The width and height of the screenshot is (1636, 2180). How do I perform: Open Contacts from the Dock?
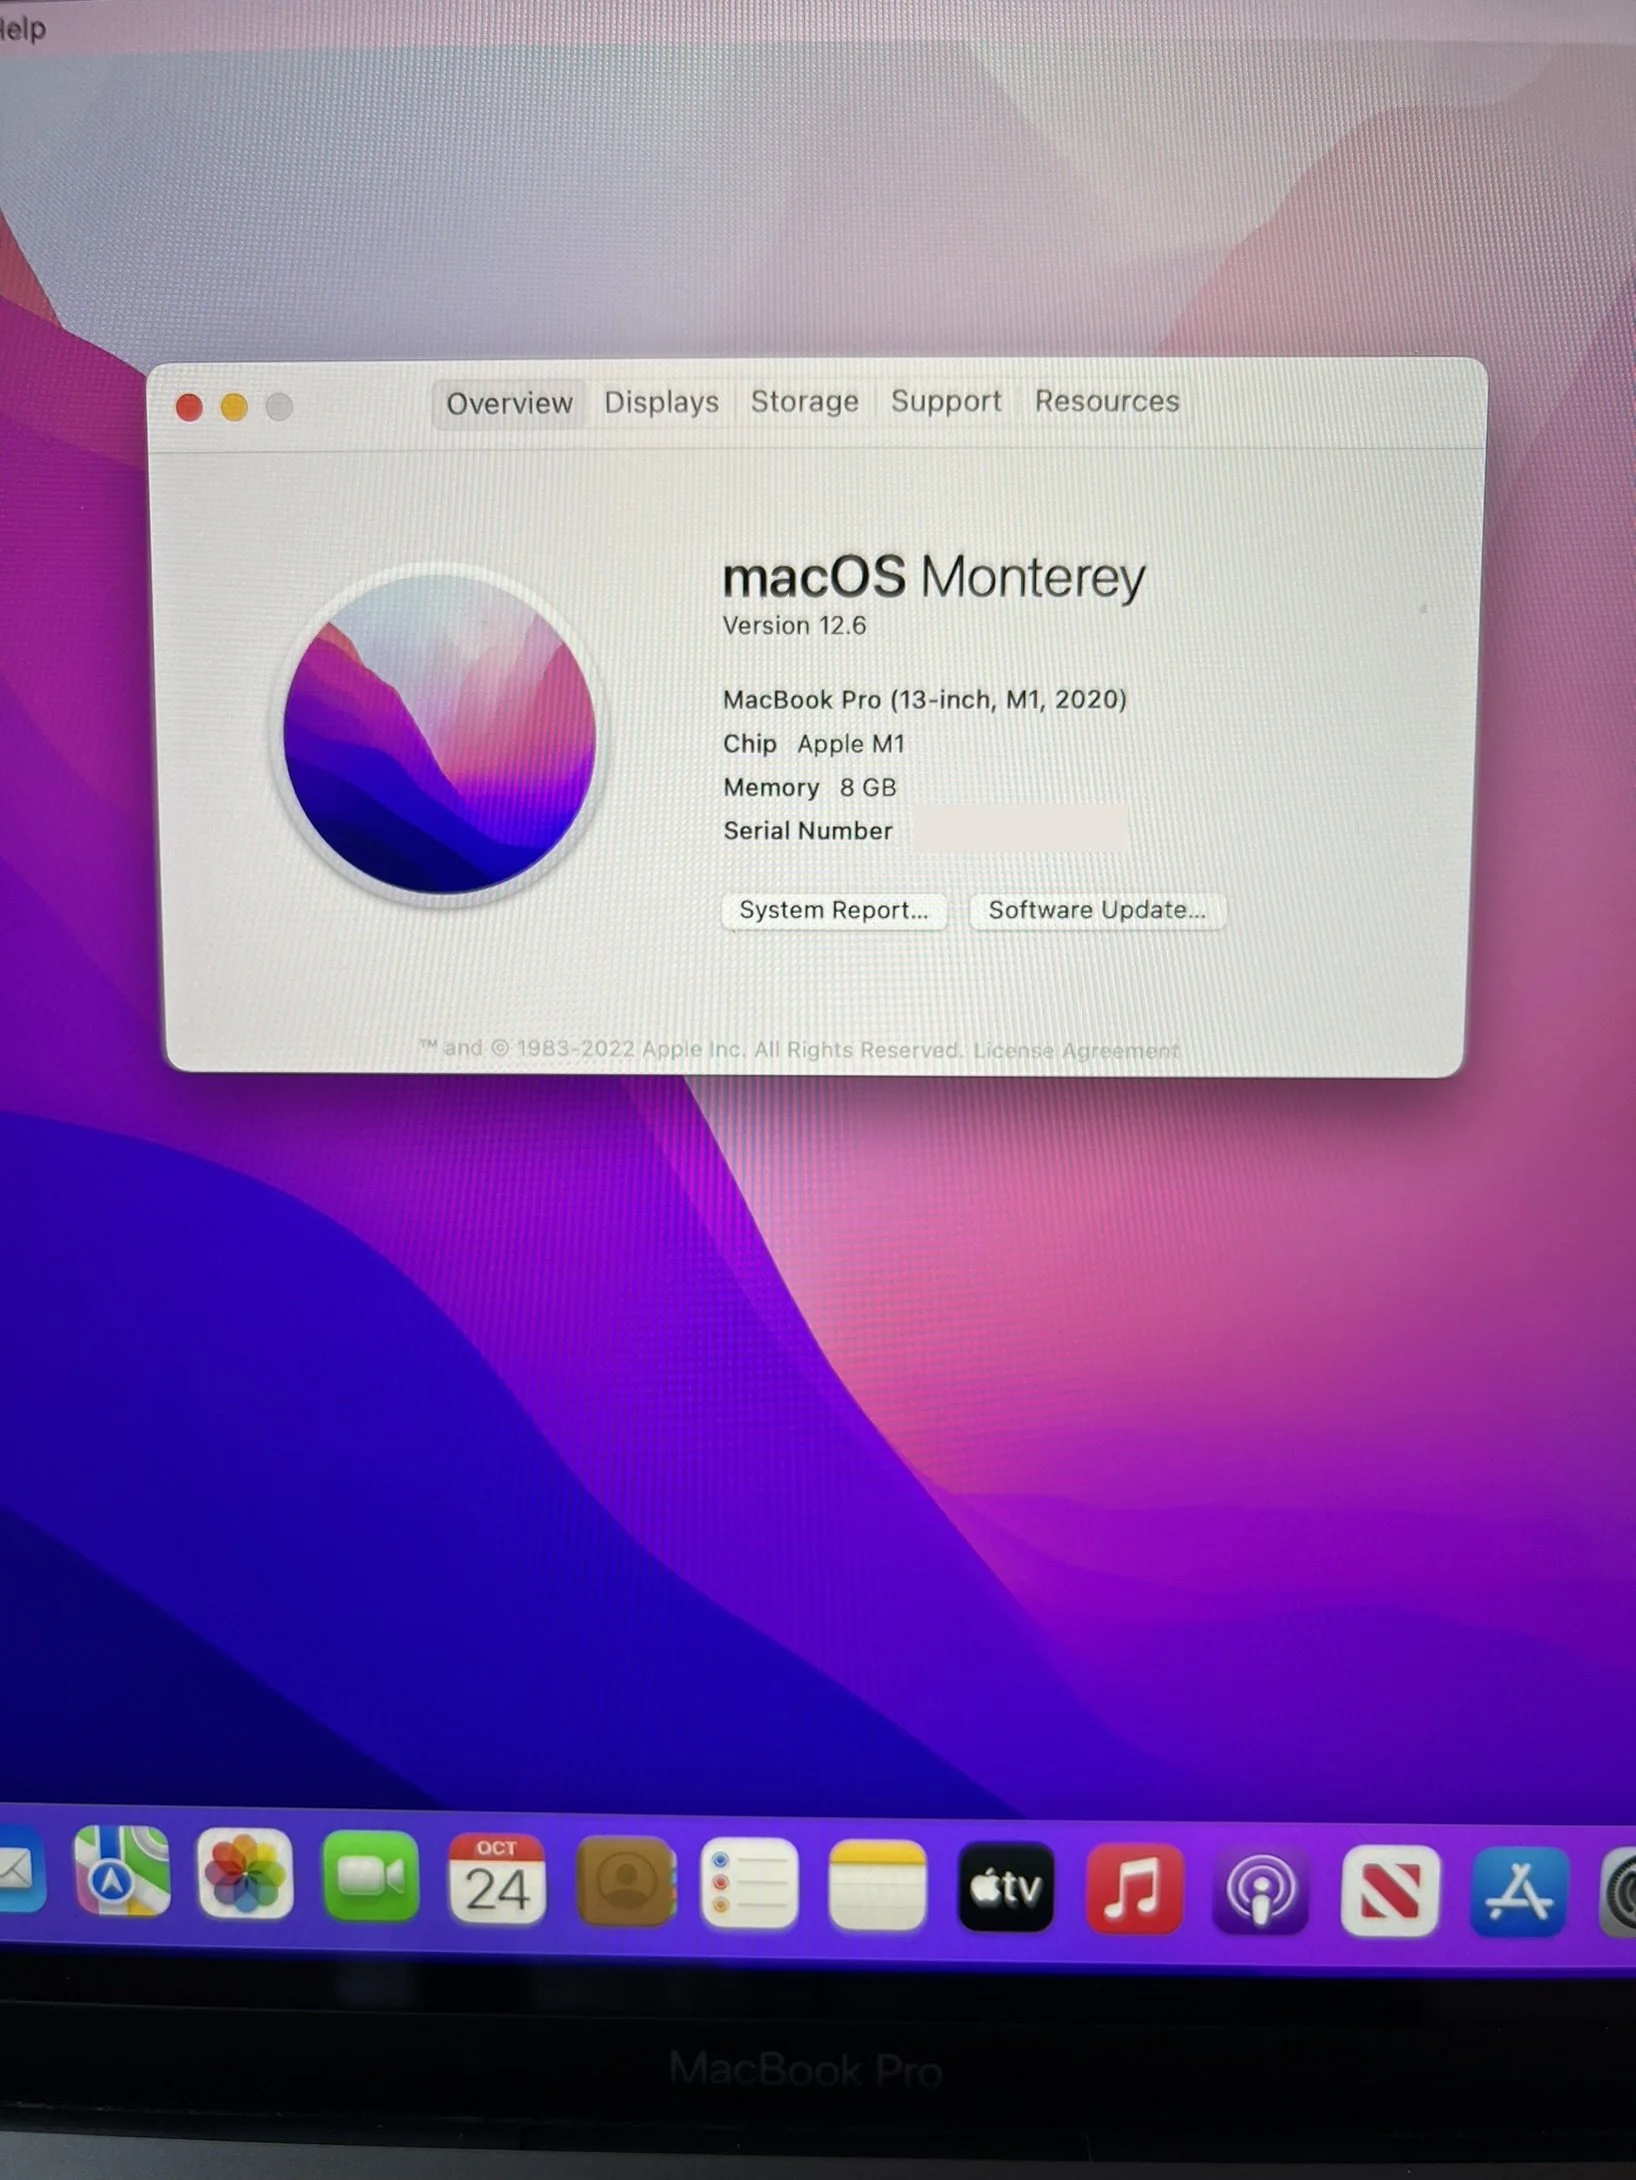point(626,1882)
